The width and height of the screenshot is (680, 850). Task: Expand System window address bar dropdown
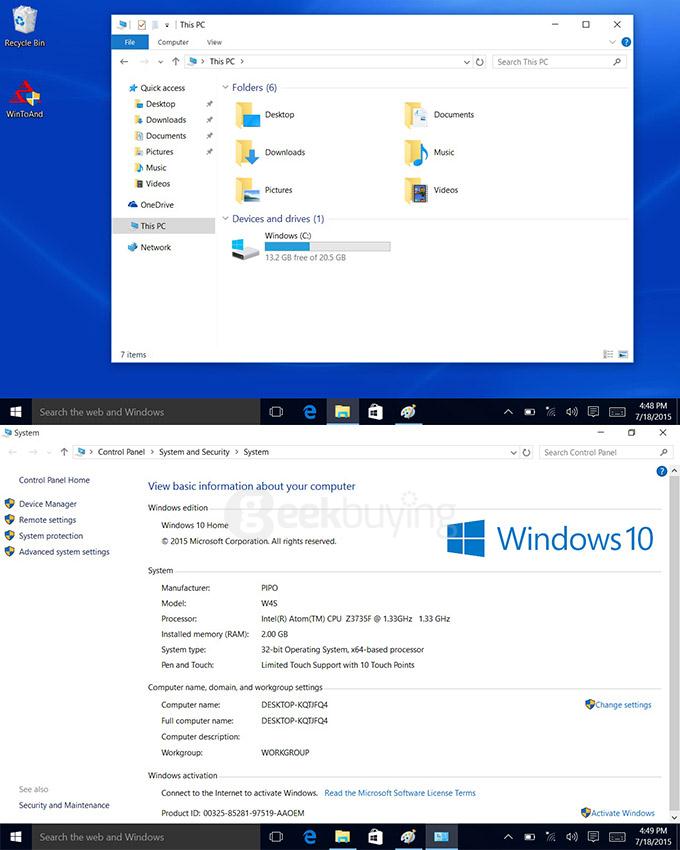(x=514, y=453)
